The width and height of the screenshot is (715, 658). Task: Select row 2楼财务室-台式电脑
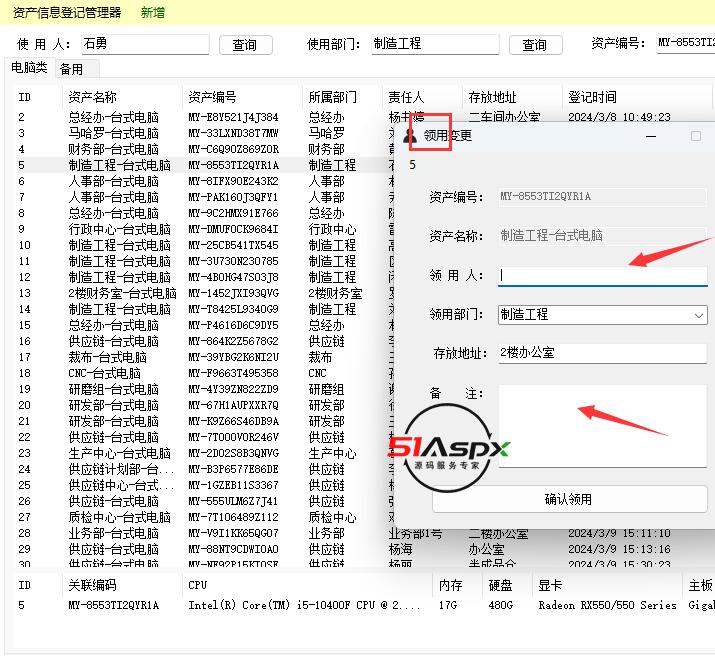[x=122, y=293]
